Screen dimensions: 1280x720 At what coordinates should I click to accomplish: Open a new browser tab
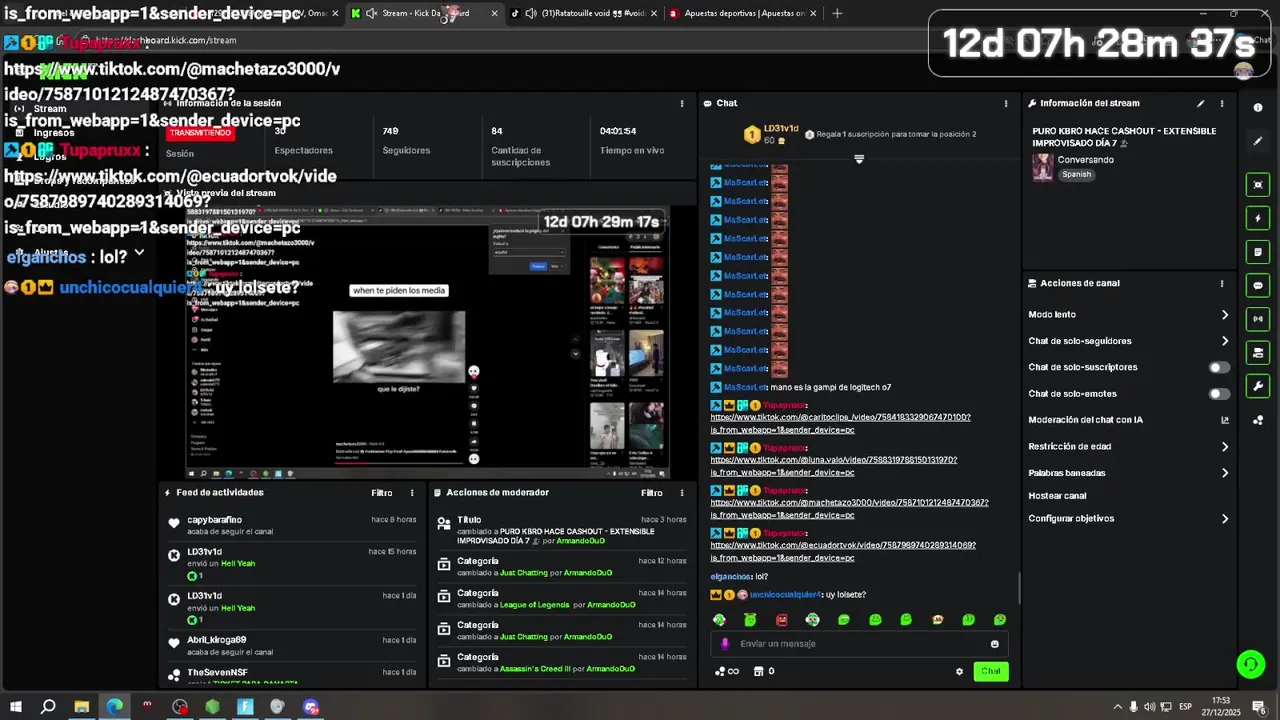pos(837,14)
